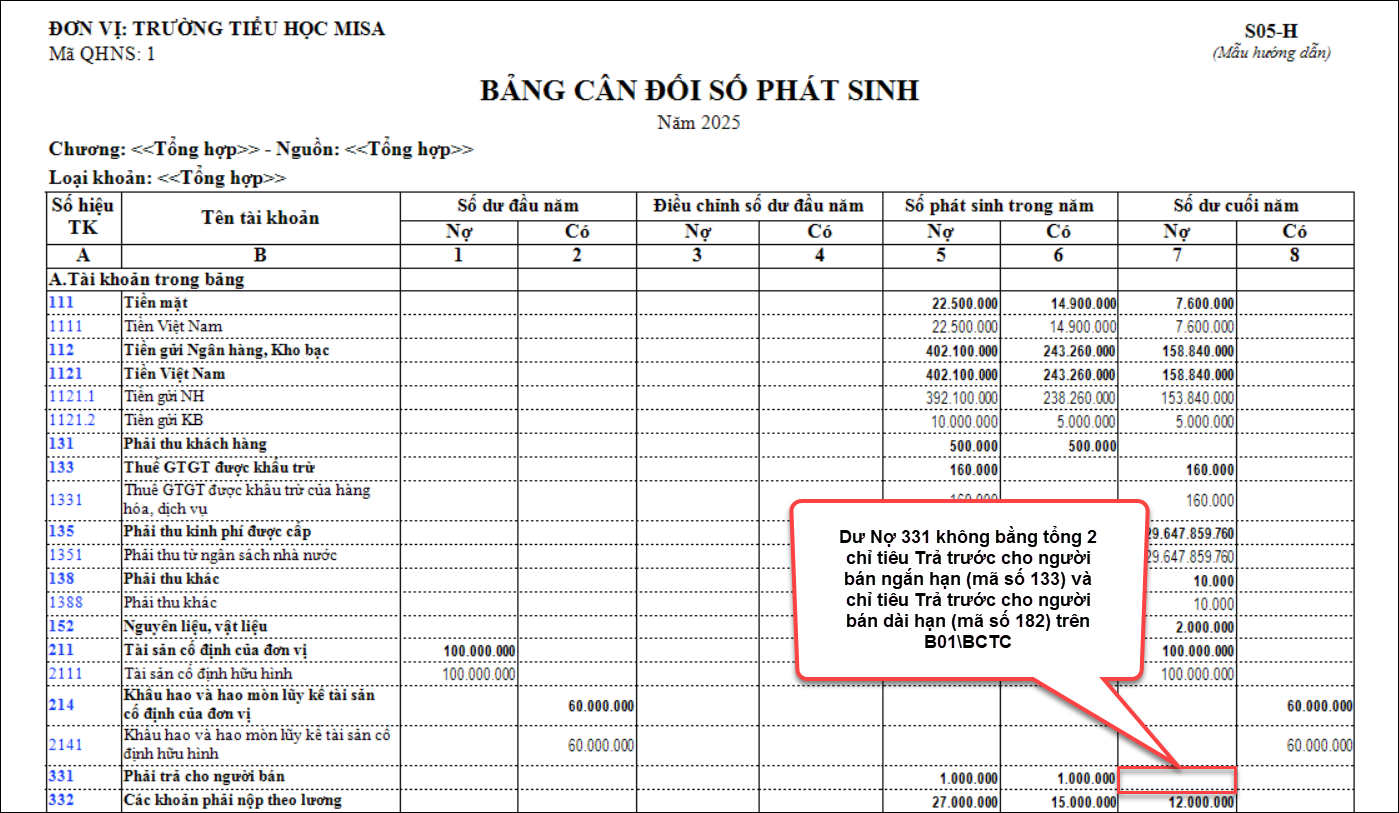The image size is (1399, 813).
Task: Click account 131 Phải thu khách hàng
Action: 61,444
